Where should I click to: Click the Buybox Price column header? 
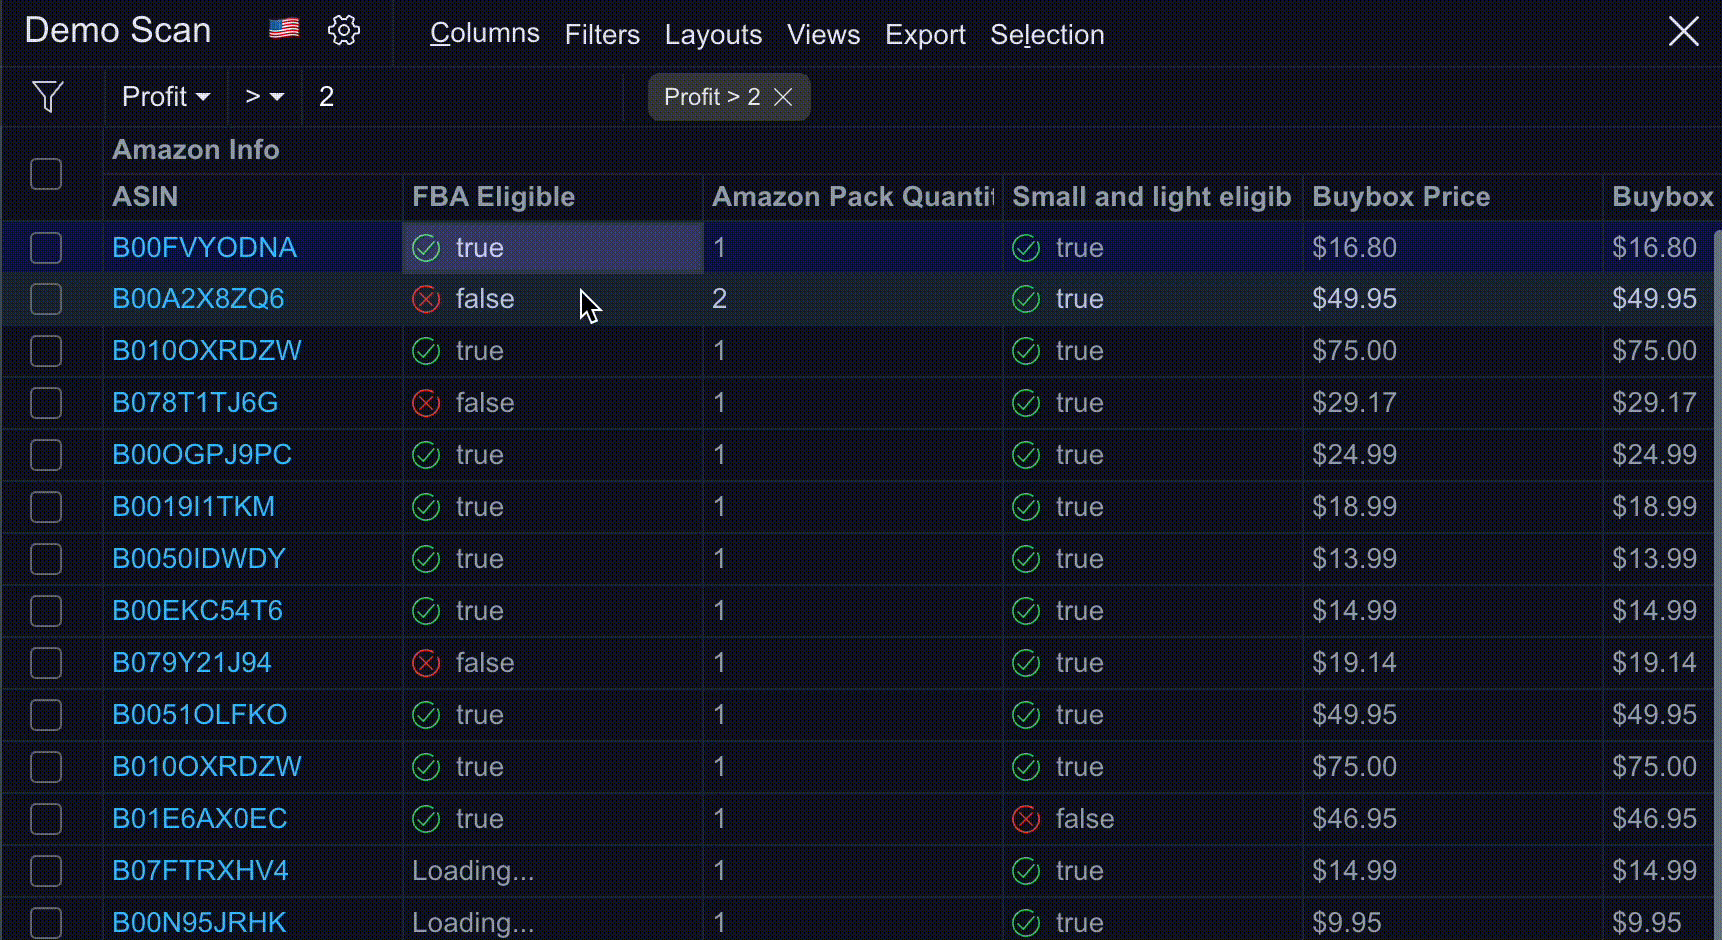coord(1400,197)
